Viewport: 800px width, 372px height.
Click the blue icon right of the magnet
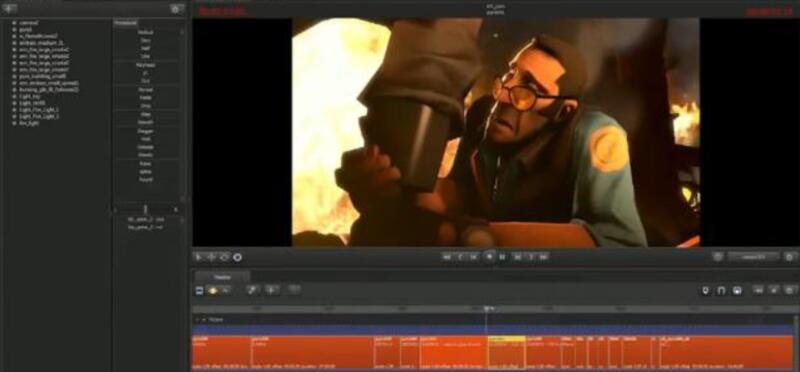coord(737,290)
